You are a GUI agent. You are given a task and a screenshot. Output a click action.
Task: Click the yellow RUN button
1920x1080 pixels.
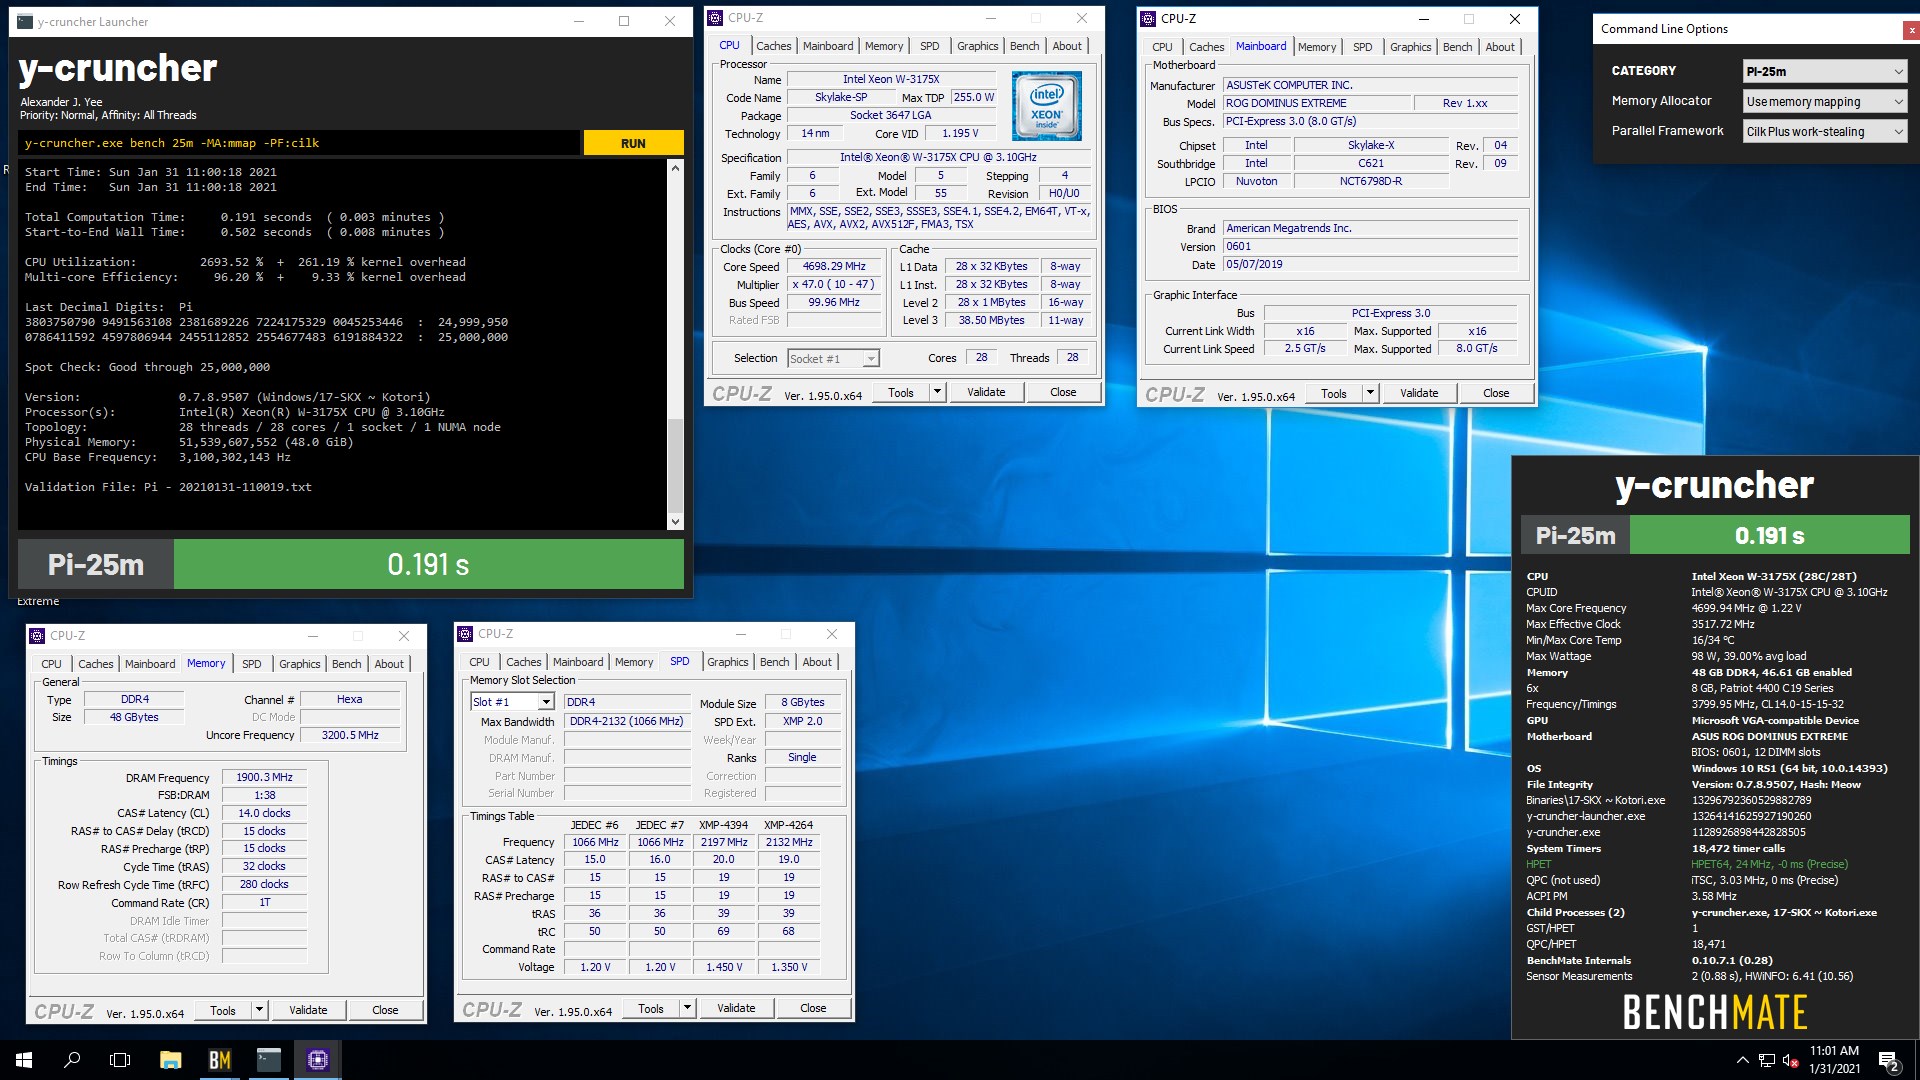click(633, 143)
